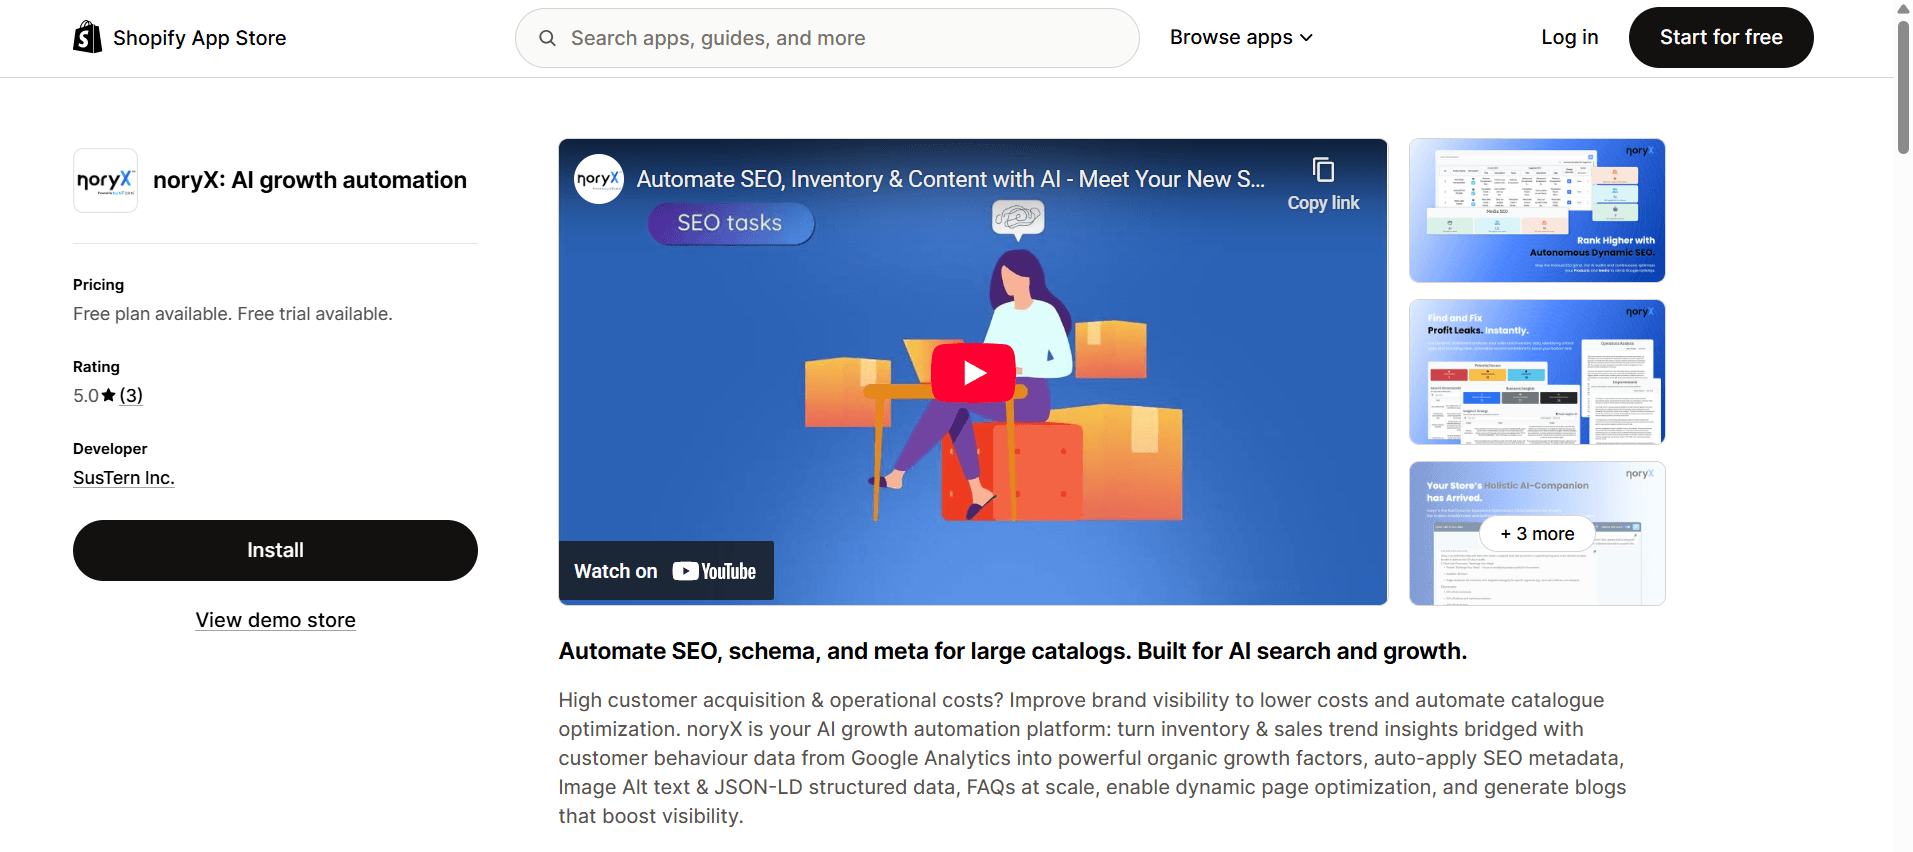1913x852 pixels.
Task: Focus the Search apps input field
Action: 840,38
